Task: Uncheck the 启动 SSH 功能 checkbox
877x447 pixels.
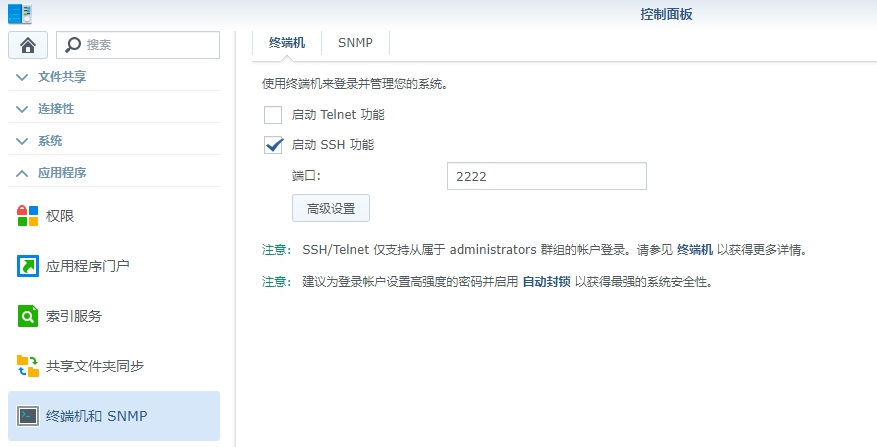Action: pos(273,145)
